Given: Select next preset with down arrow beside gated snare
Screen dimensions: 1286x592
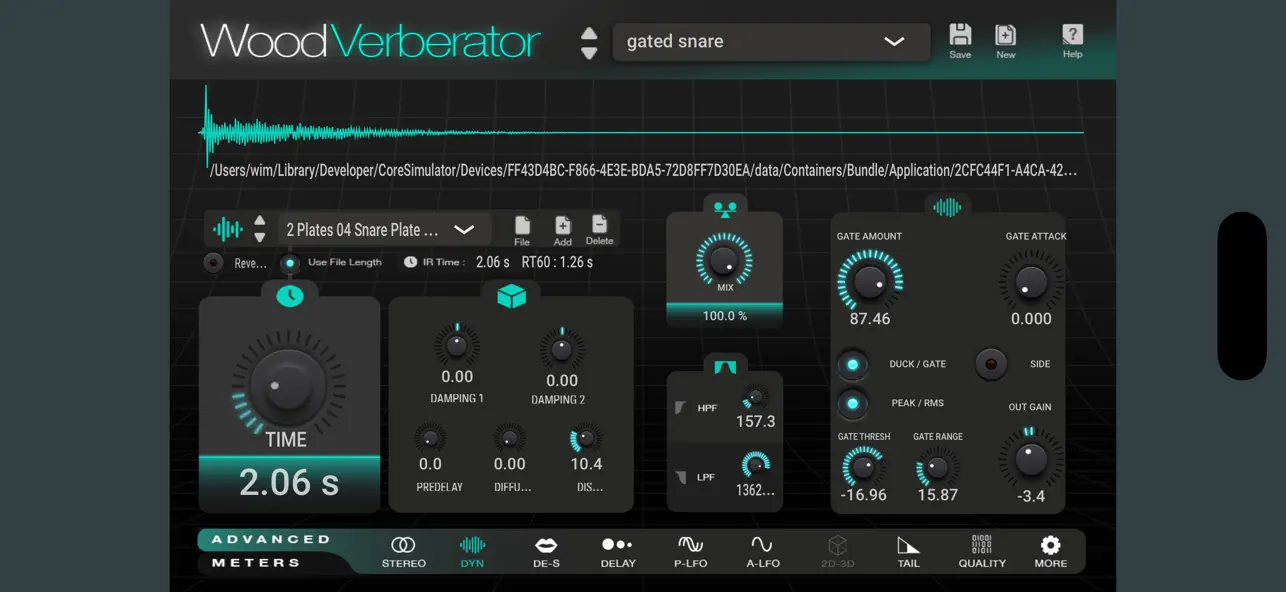Looking at the screenshot, I should pos(589,52).
